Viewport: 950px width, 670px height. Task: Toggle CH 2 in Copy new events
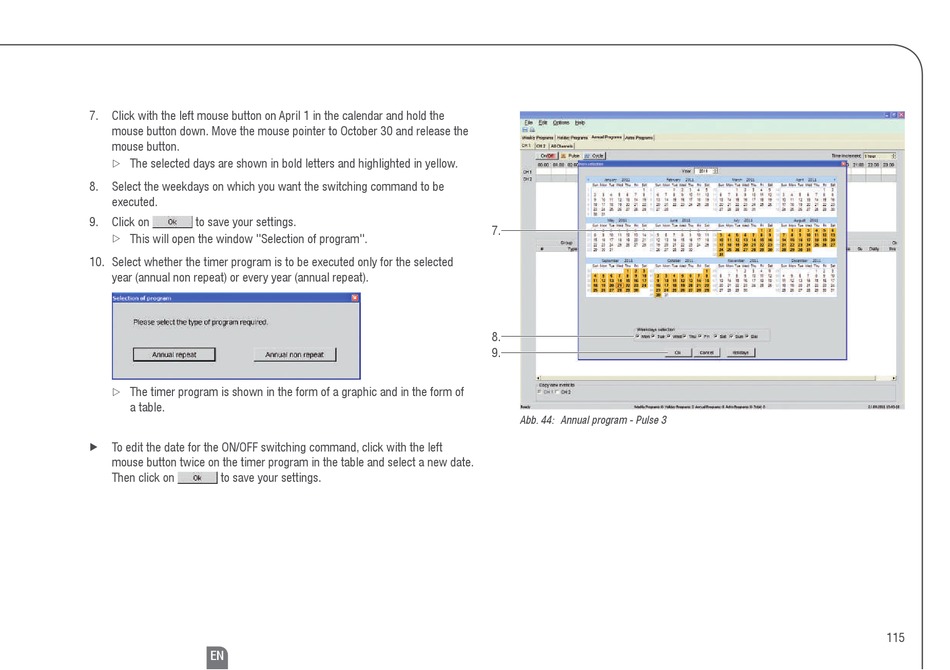pos(558,393)
